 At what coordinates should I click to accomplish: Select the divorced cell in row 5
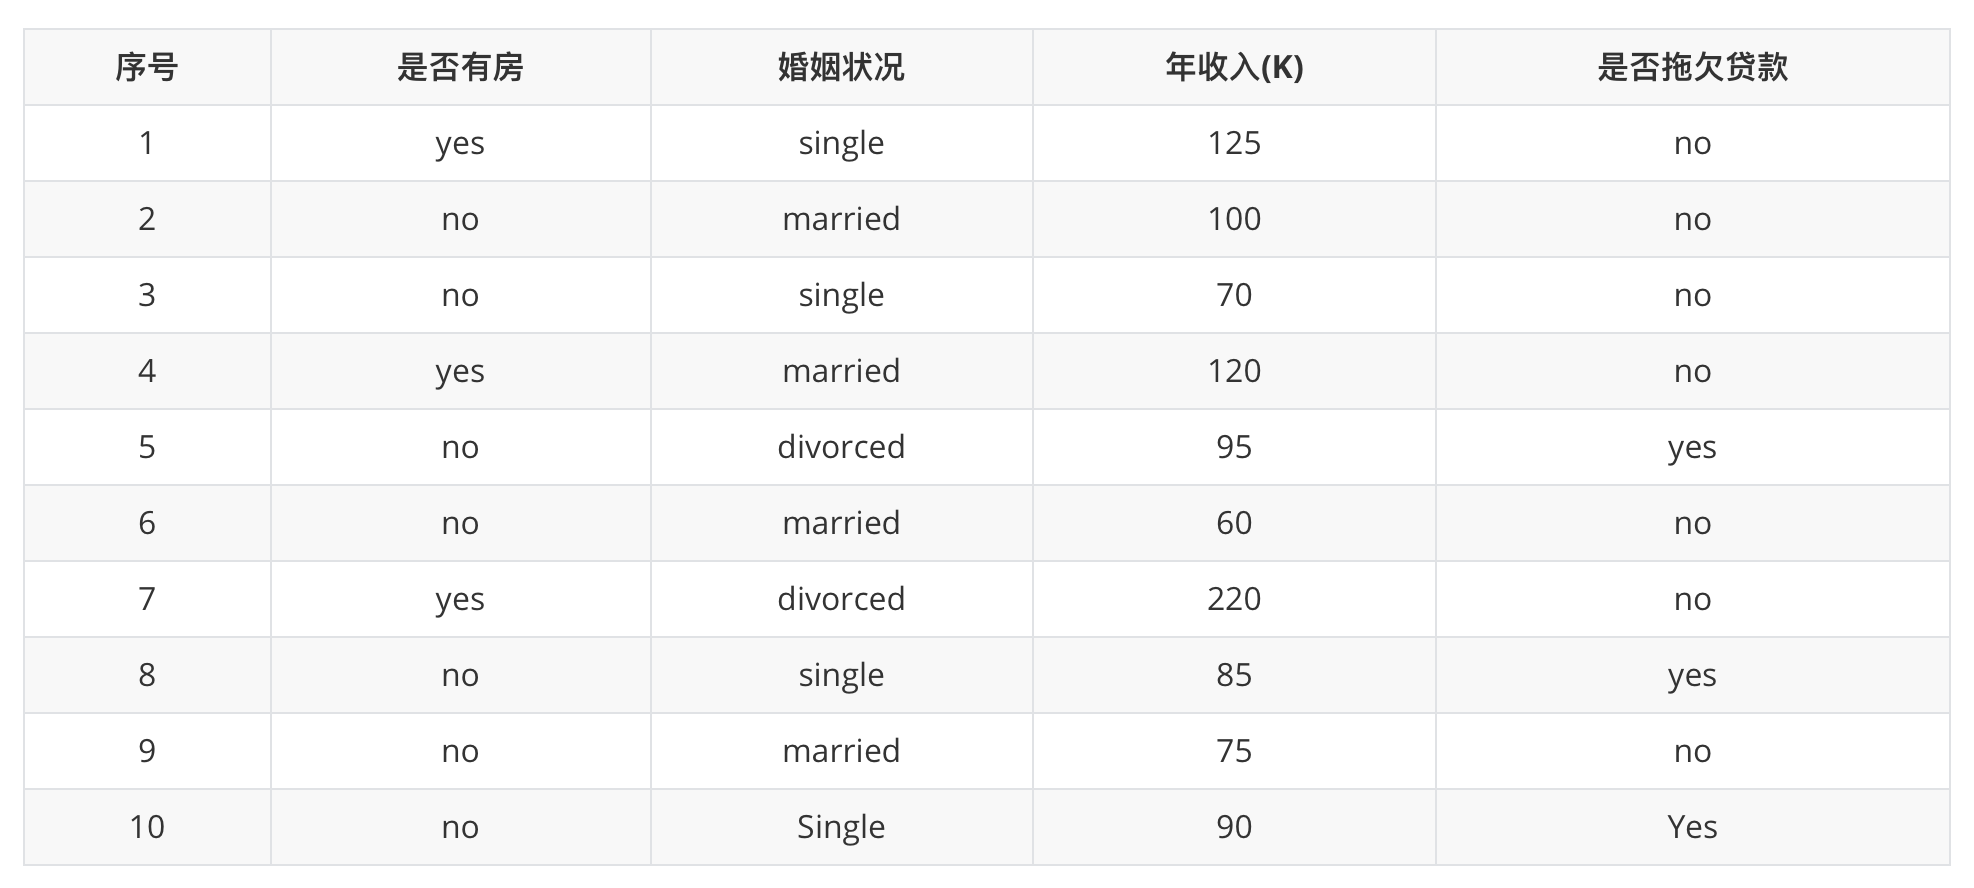(x=841, y=447)
